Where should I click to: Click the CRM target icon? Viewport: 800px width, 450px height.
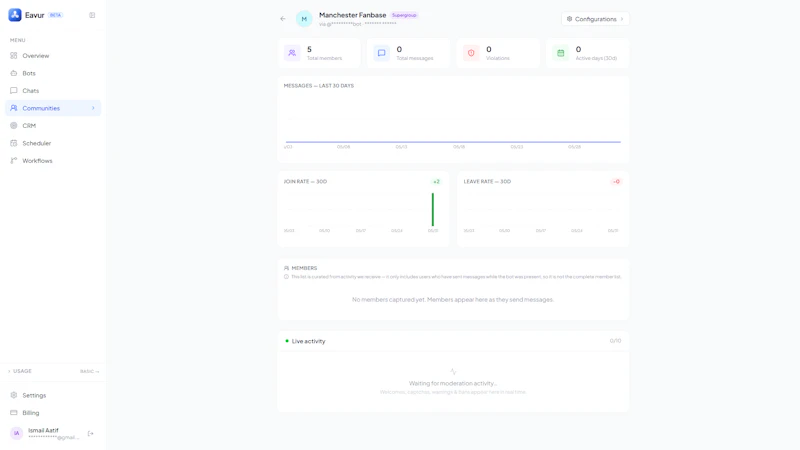pyautogui.click(x=14, y=126)
